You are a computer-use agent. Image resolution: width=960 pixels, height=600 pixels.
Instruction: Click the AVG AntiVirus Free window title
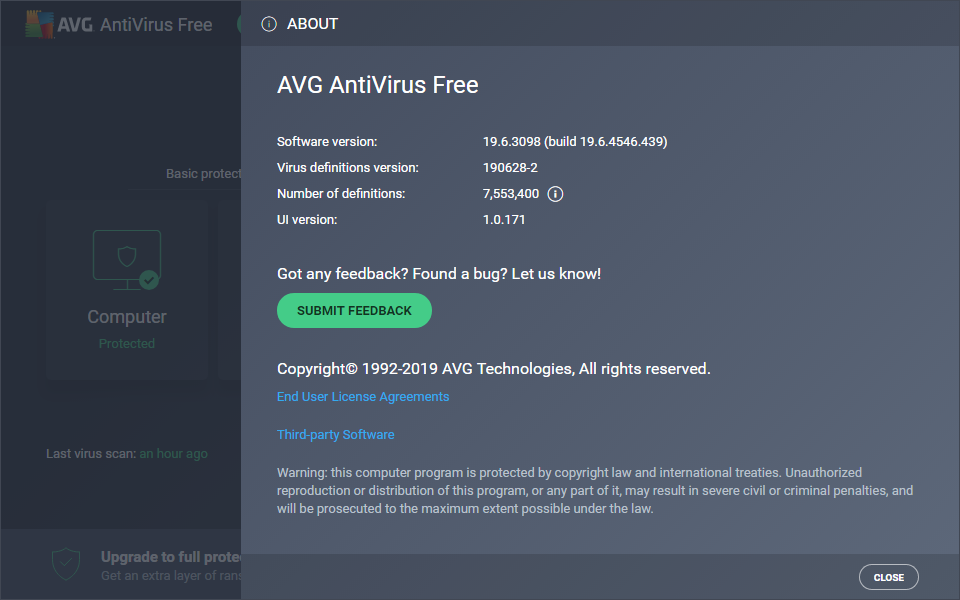click(155, 25)
